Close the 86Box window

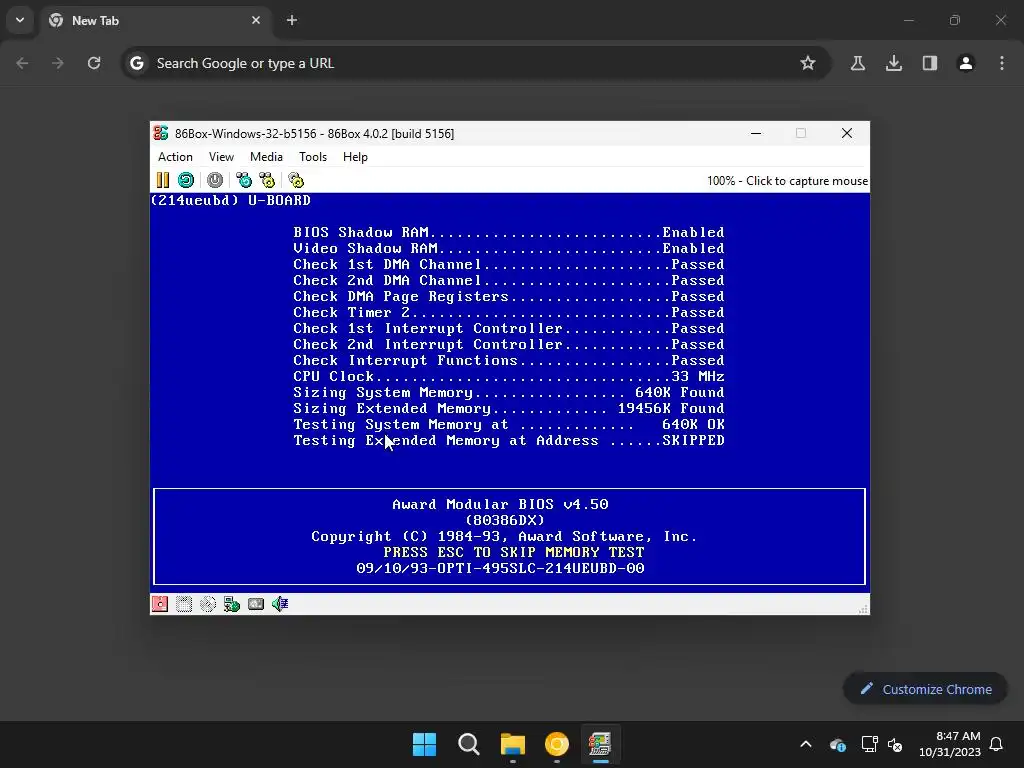847,133
